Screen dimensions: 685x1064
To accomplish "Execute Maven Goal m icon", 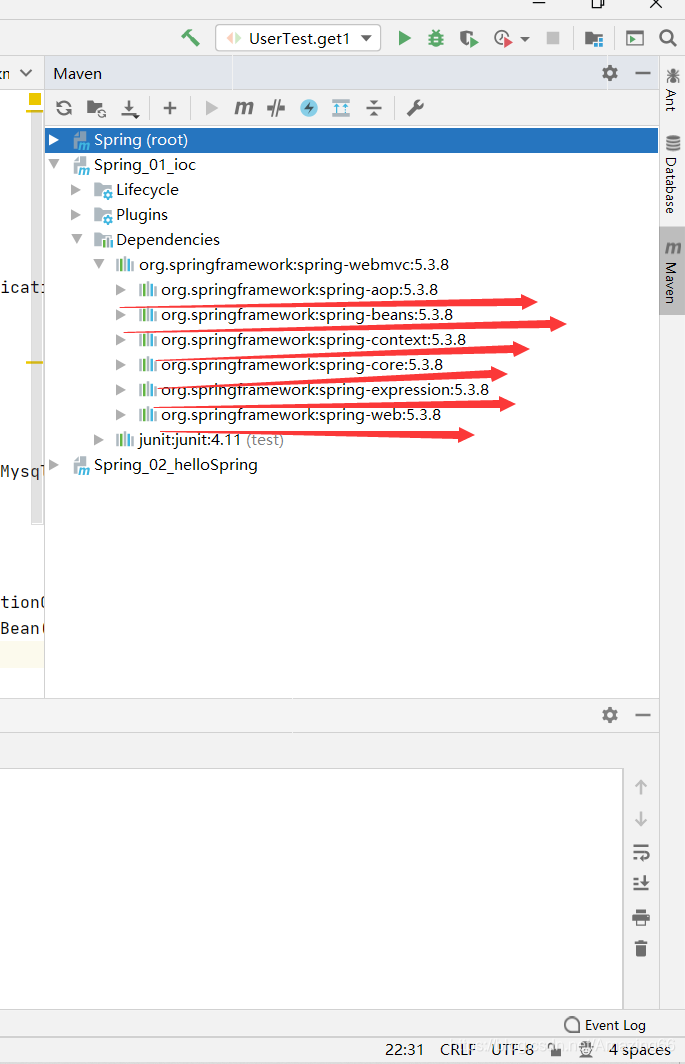I will 243,108.
